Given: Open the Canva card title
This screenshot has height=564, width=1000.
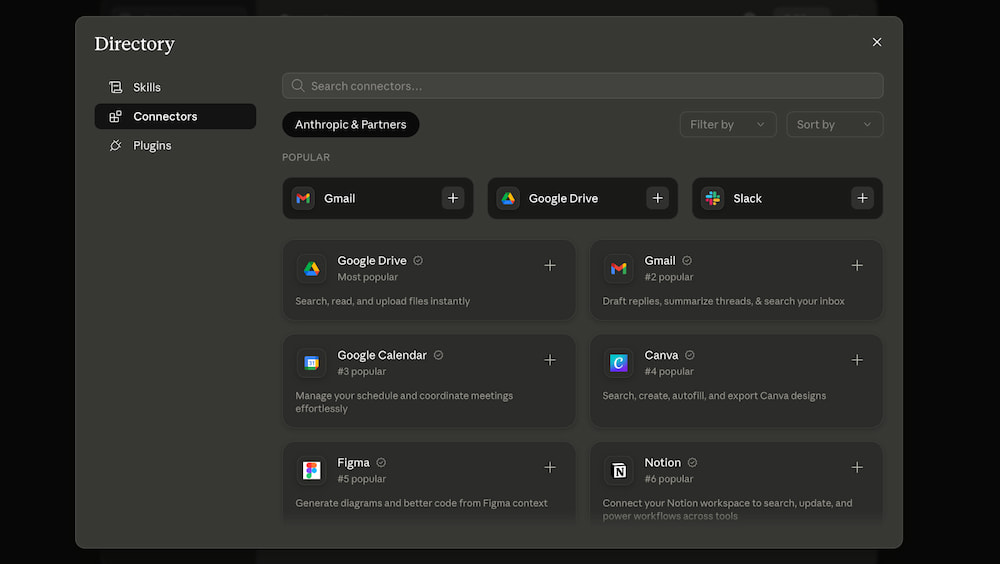Looking at the screenshot, I should point(661,355).
